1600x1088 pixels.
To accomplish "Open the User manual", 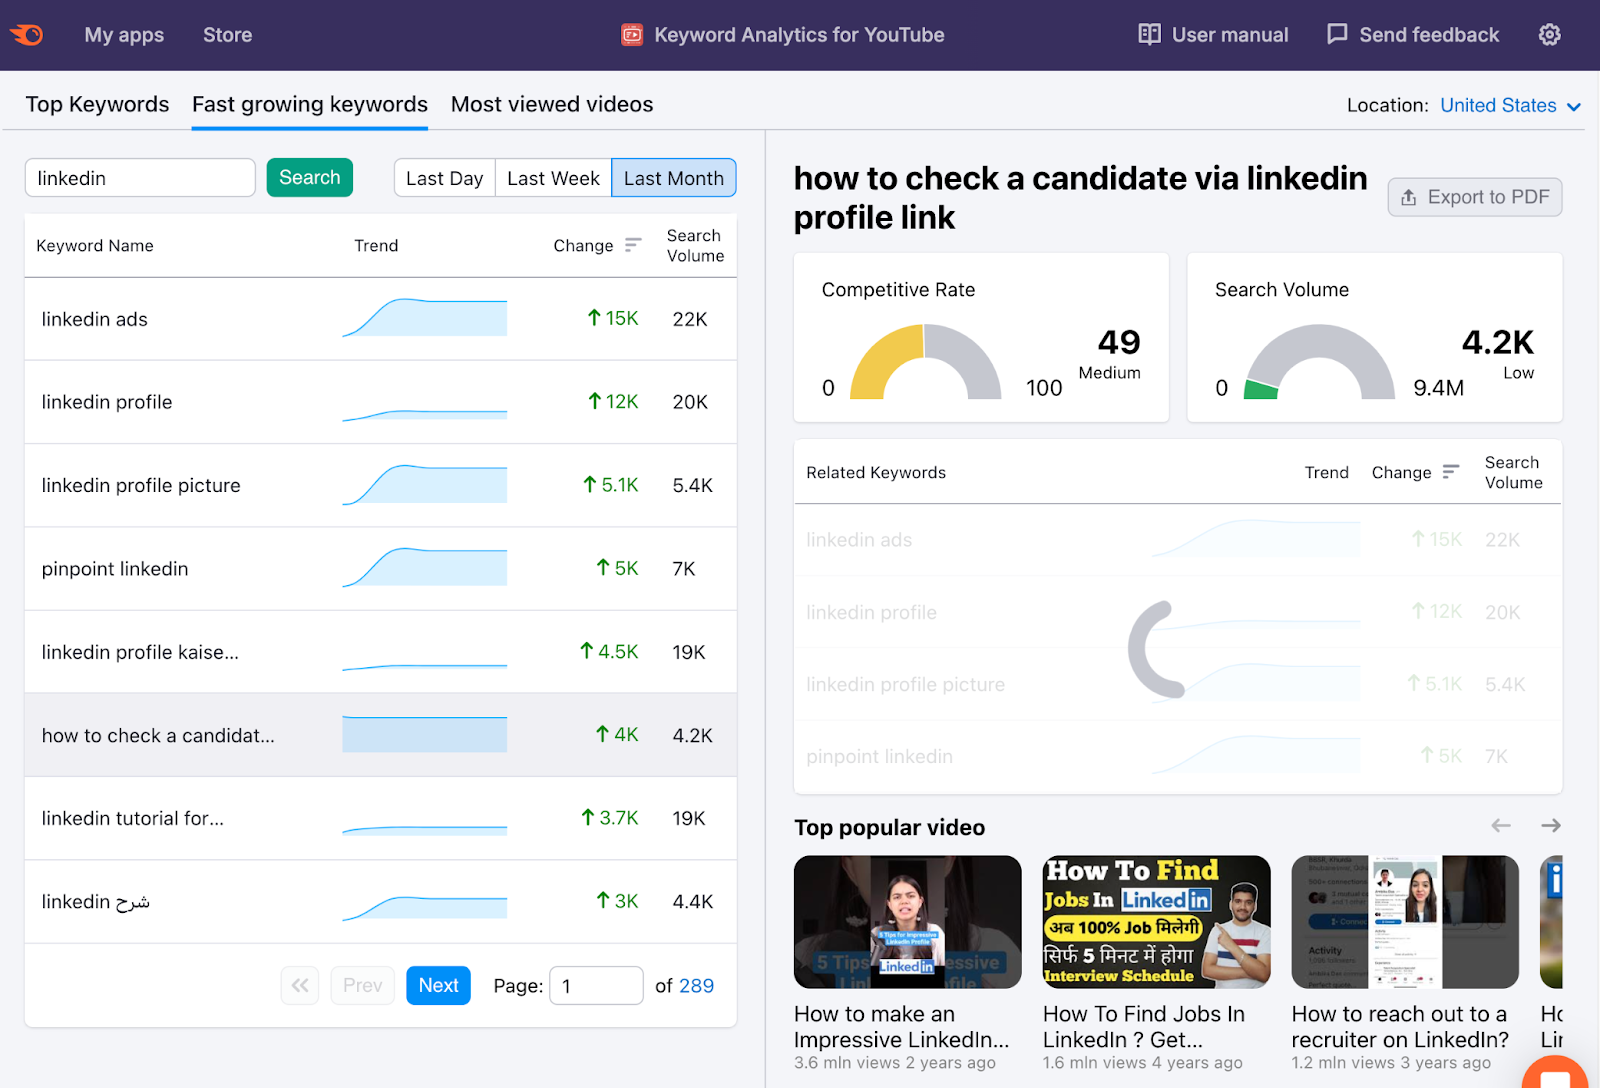I will tap(1212, 34).
